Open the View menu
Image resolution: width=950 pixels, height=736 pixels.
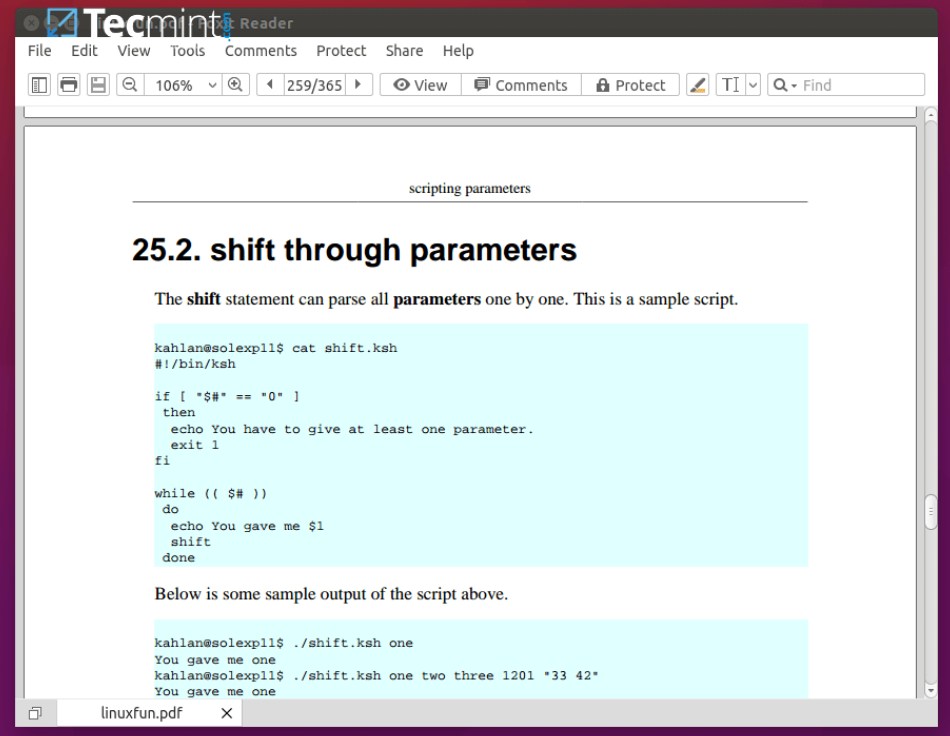click(133, 51)
